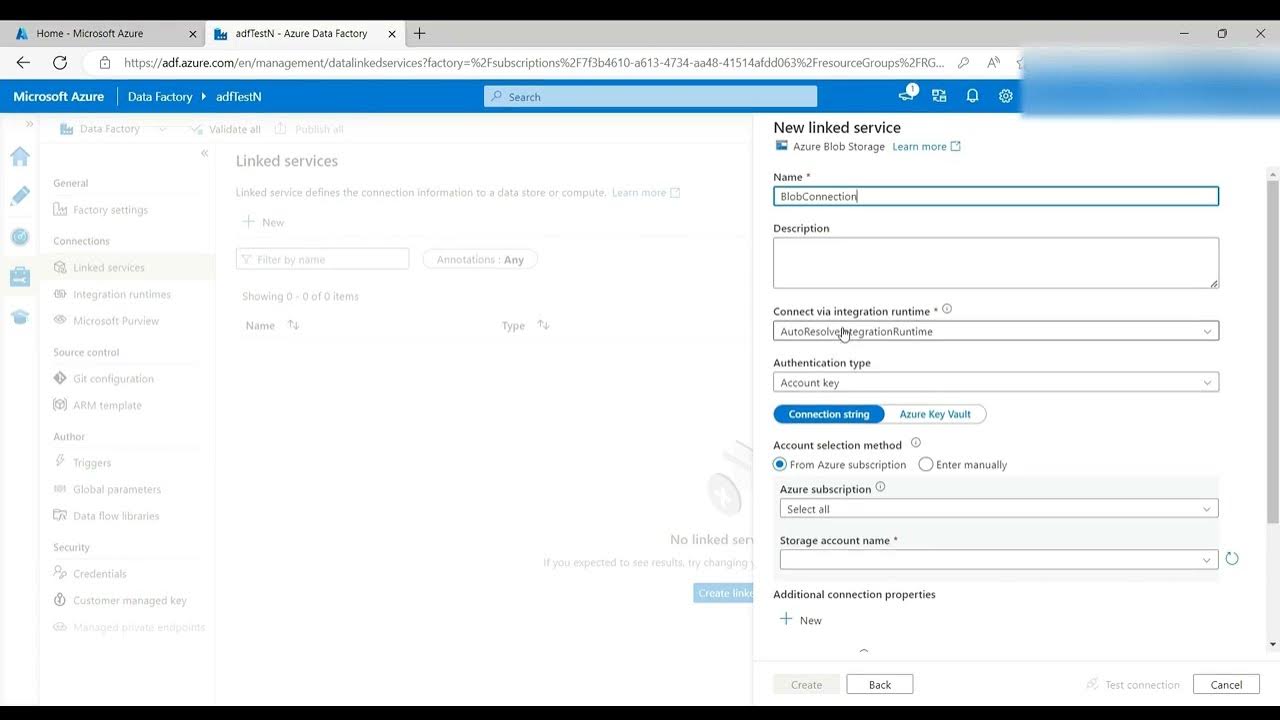Collapse the management menu pane
Screen dimensions: 1280x720
(204, 153)
